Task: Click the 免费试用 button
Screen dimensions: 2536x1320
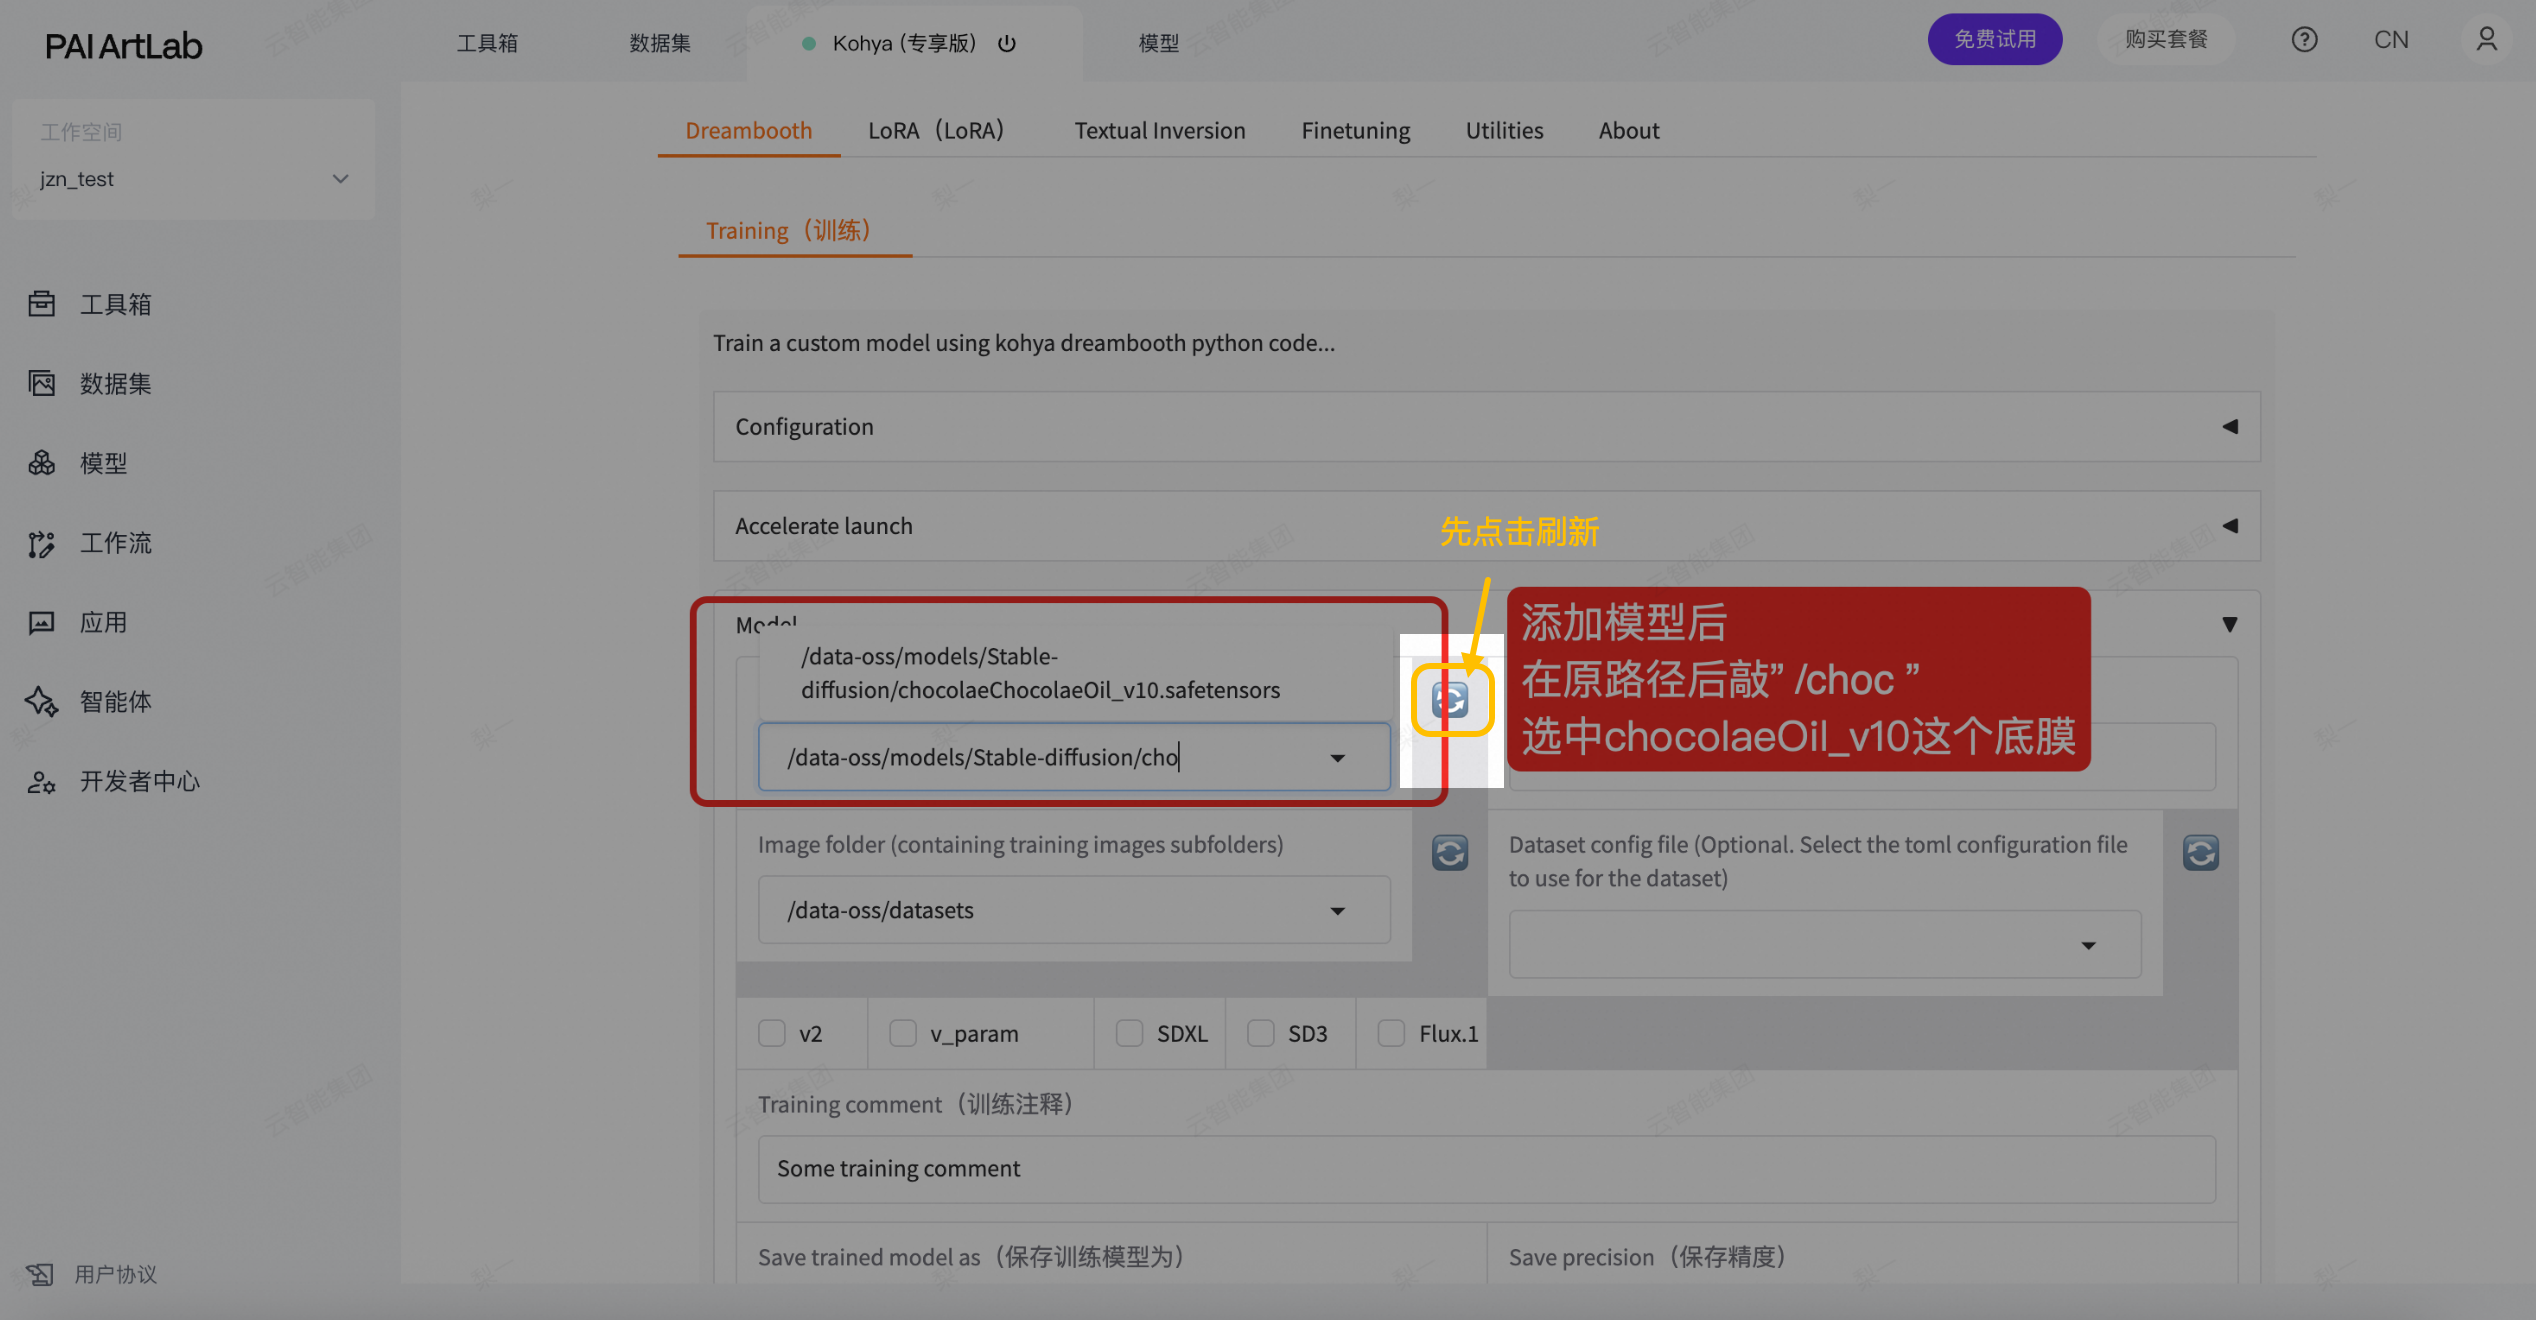Action: pyautogui.click(x=1994, y=40)
